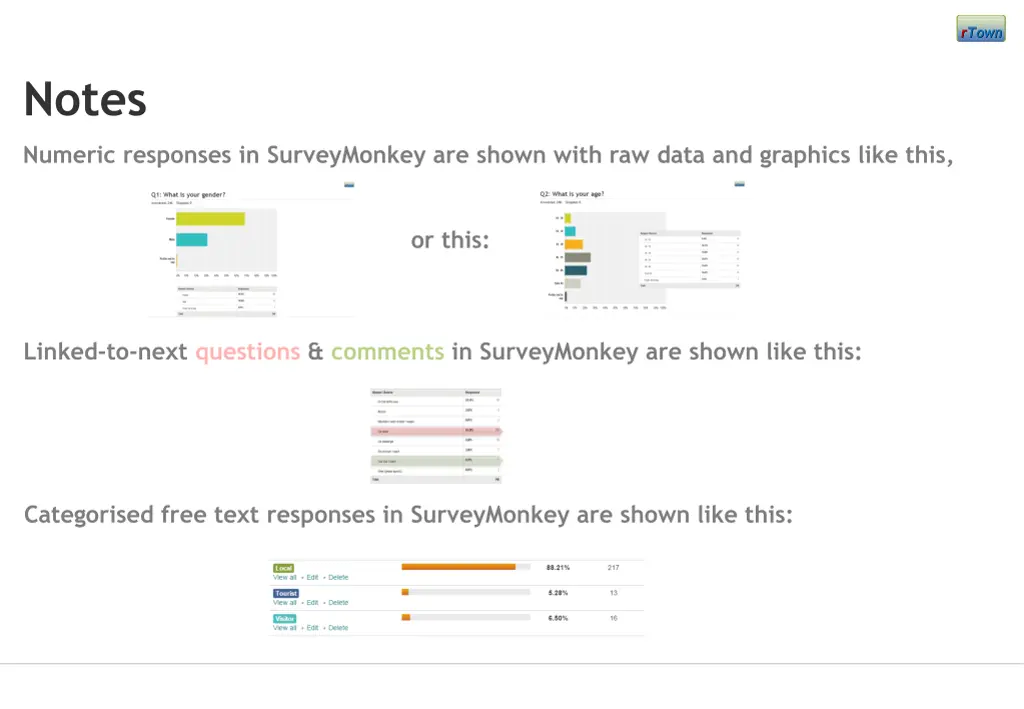This screenshot has width=1024, height=709.
Task: Click the pink highlighted row in response table
Action: point(435,431)
